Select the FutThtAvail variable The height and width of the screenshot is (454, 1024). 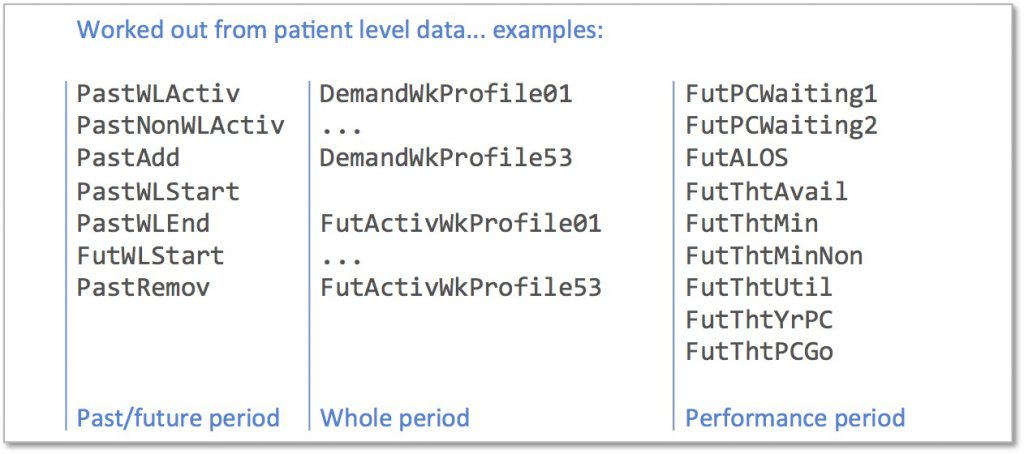click(766, 191)
